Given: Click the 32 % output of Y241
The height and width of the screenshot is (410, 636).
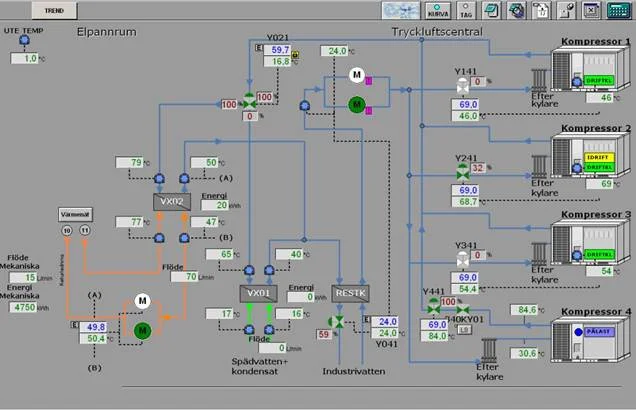Looking at the screenshot, I should tap(478, 167).
